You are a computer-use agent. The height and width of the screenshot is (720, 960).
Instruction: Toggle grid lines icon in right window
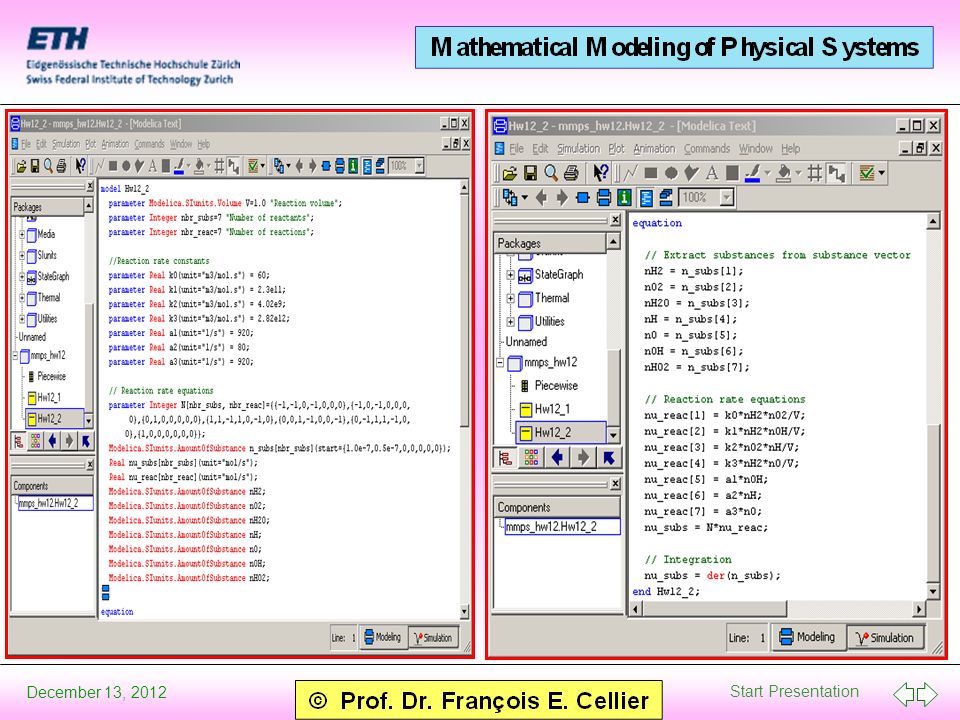(x=814, y=174)
